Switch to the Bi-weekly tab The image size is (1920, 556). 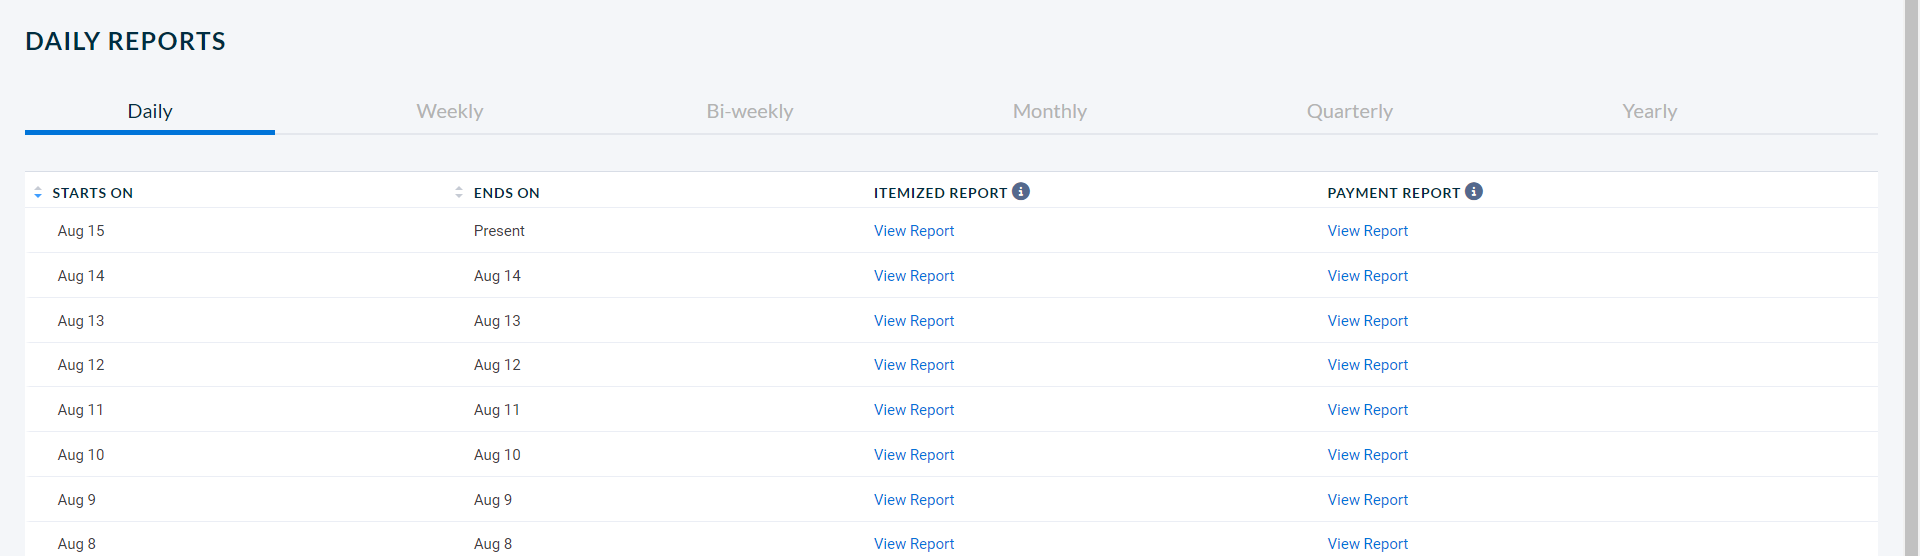pyautogui.click(x=750, y=111)
